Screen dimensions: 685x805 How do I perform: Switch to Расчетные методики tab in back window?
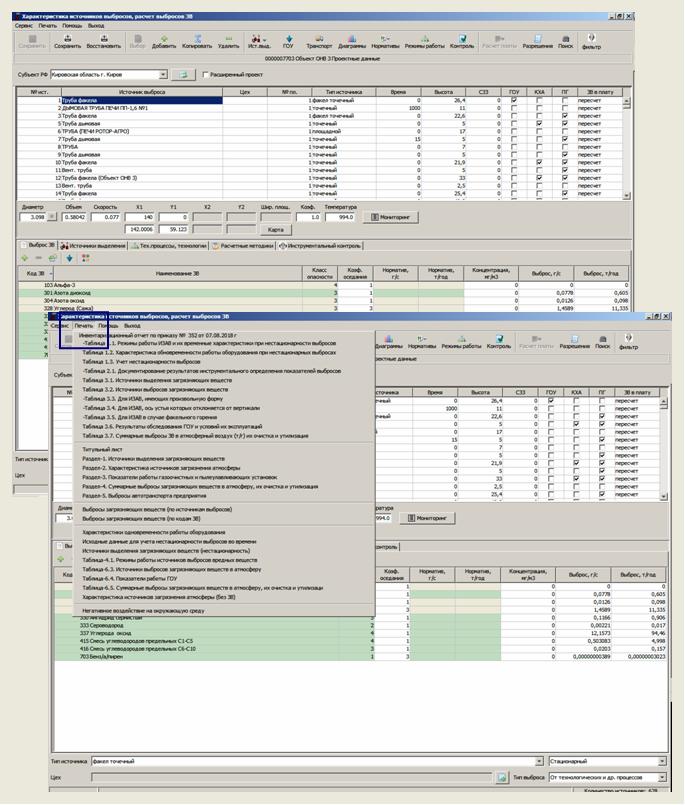pos(242,246)
